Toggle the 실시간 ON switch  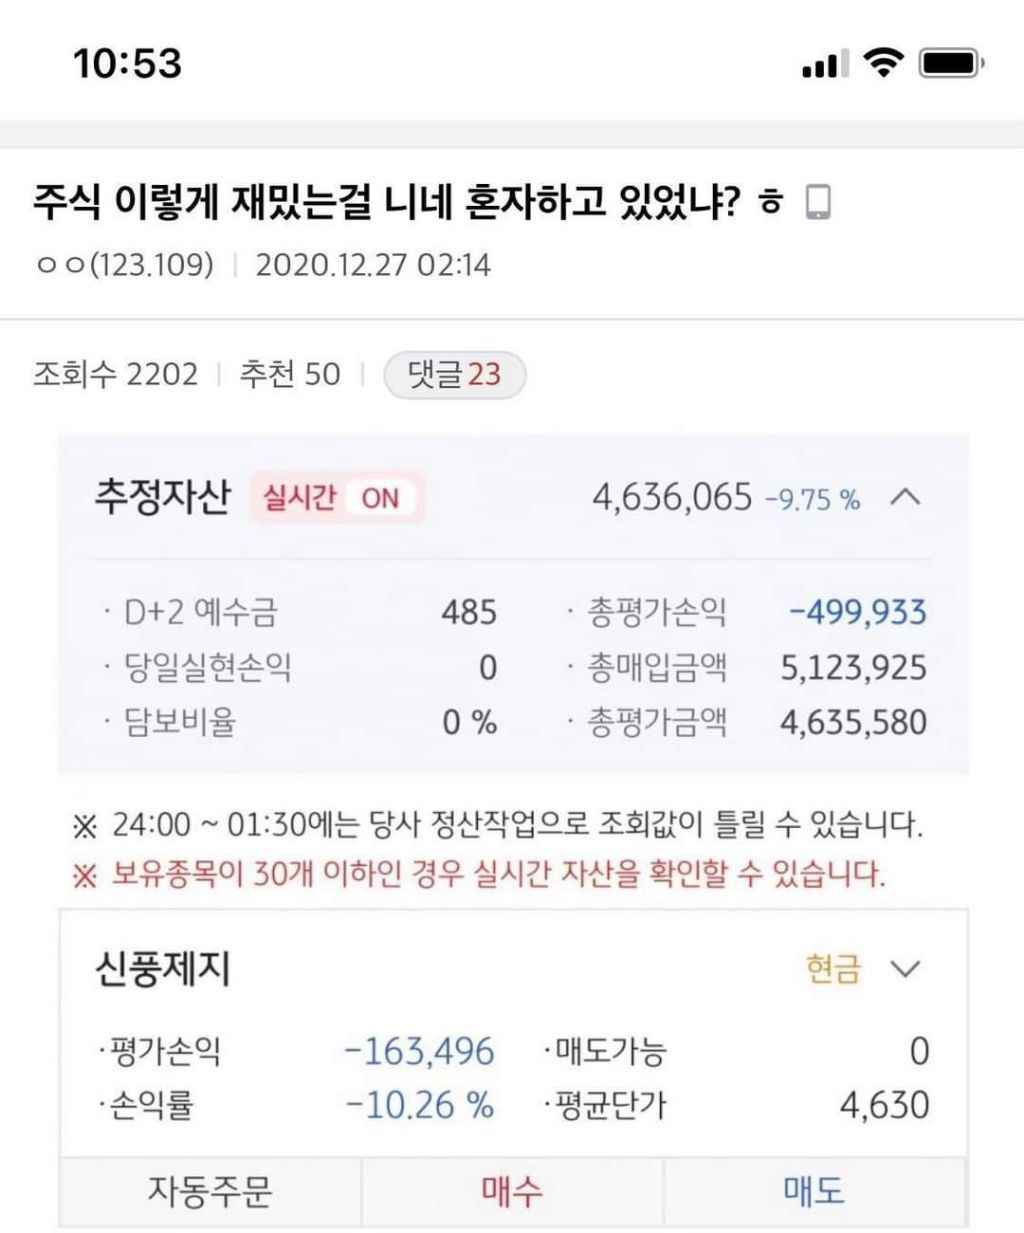(x=338, y=497)
